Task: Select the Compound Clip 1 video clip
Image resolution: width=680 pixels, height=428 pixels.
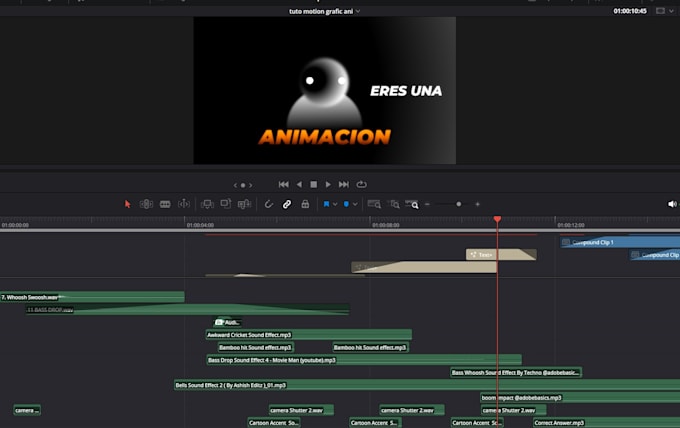Action: (x=620, y=242)
